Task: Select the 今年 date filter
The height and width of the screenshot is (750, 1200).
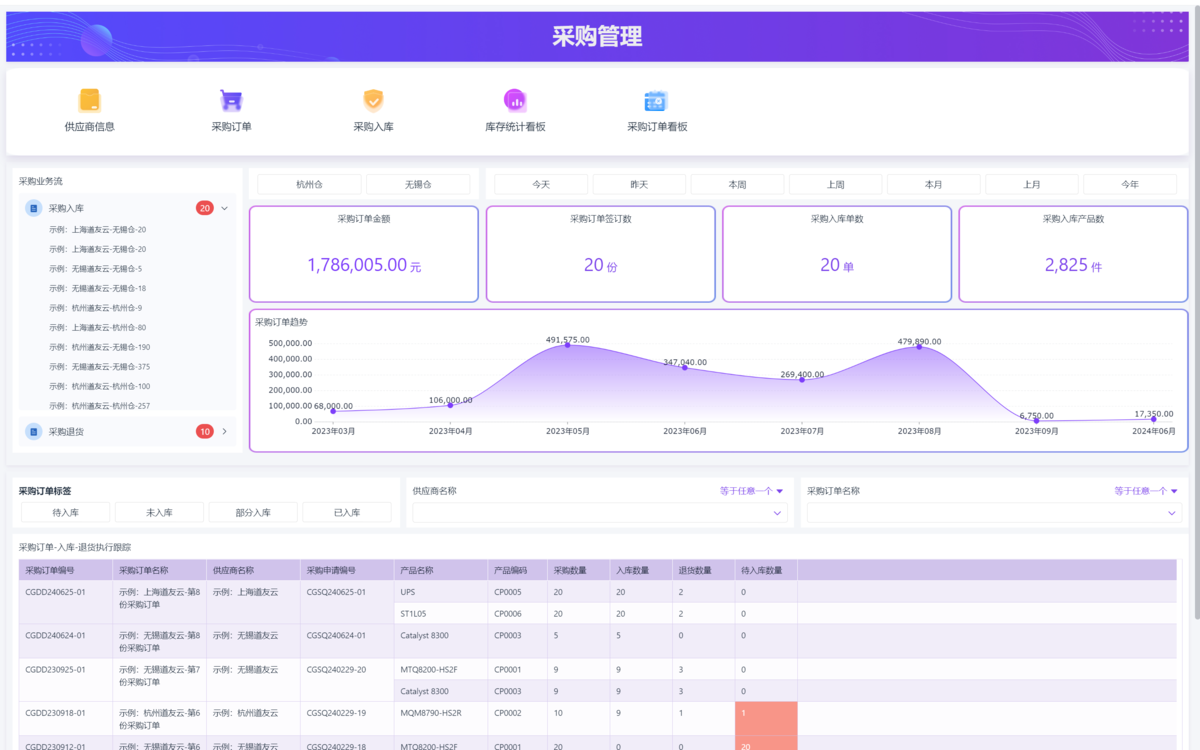Action: (1130, 184)
